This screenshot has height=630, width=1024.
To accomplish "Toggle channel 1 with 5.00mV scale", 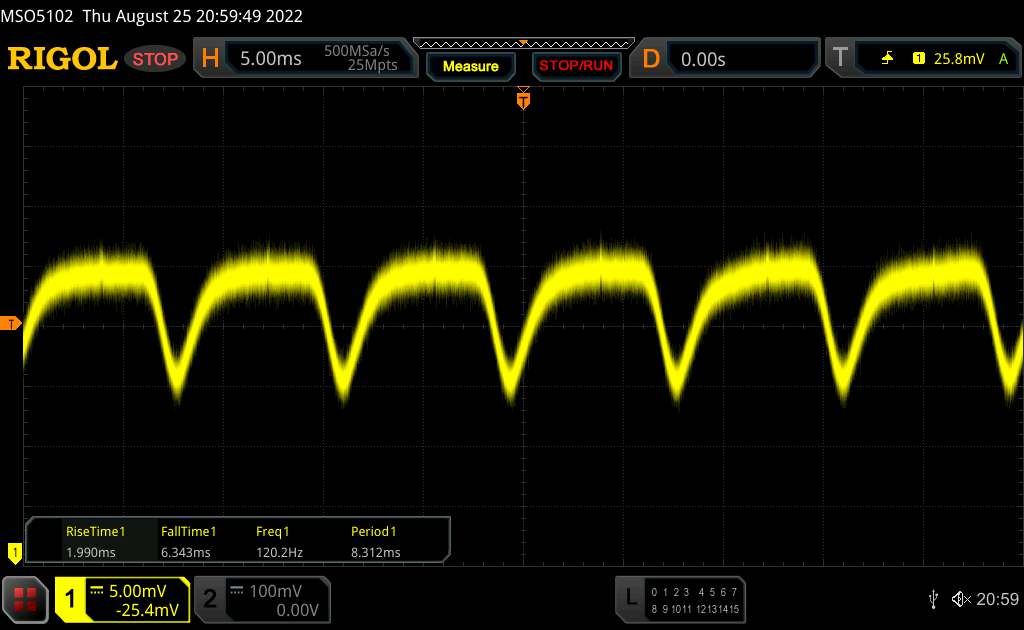I will [122, 599].
